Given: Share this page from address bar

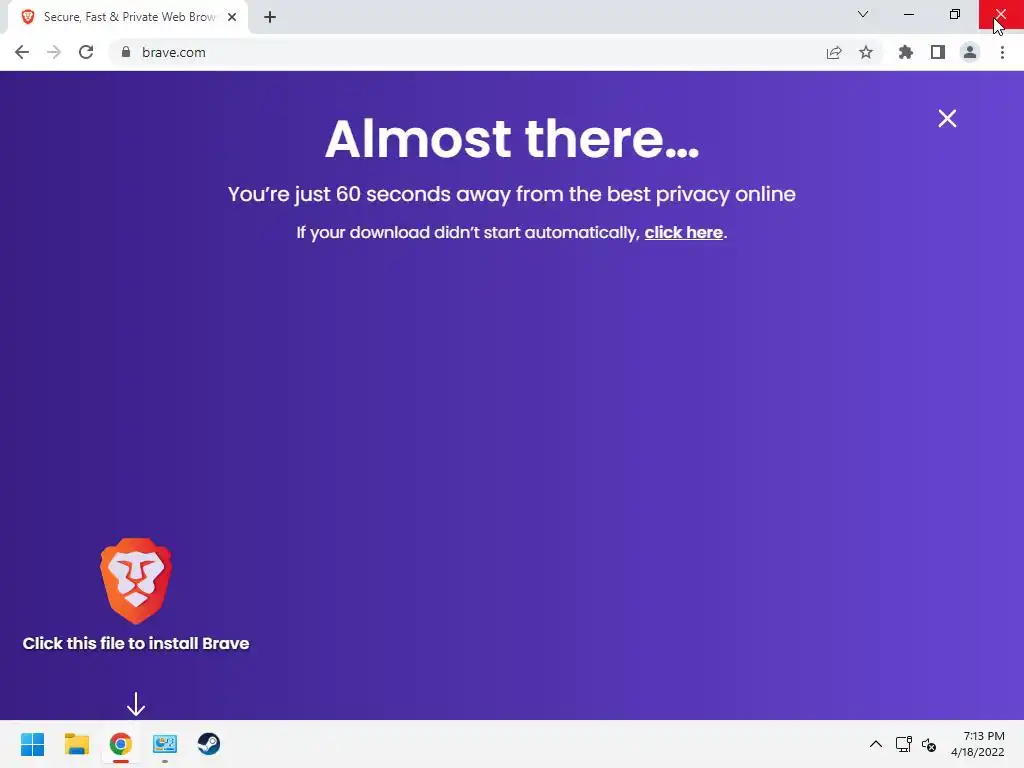Looking at the screenshot, I should point(834,52).
